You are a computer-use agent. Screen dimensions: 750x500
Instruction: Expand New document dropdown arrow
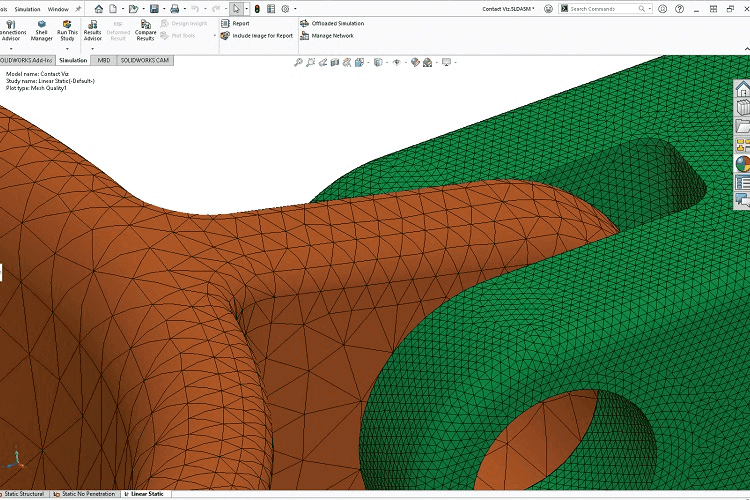pyautogui.click(x=122, y=9)
